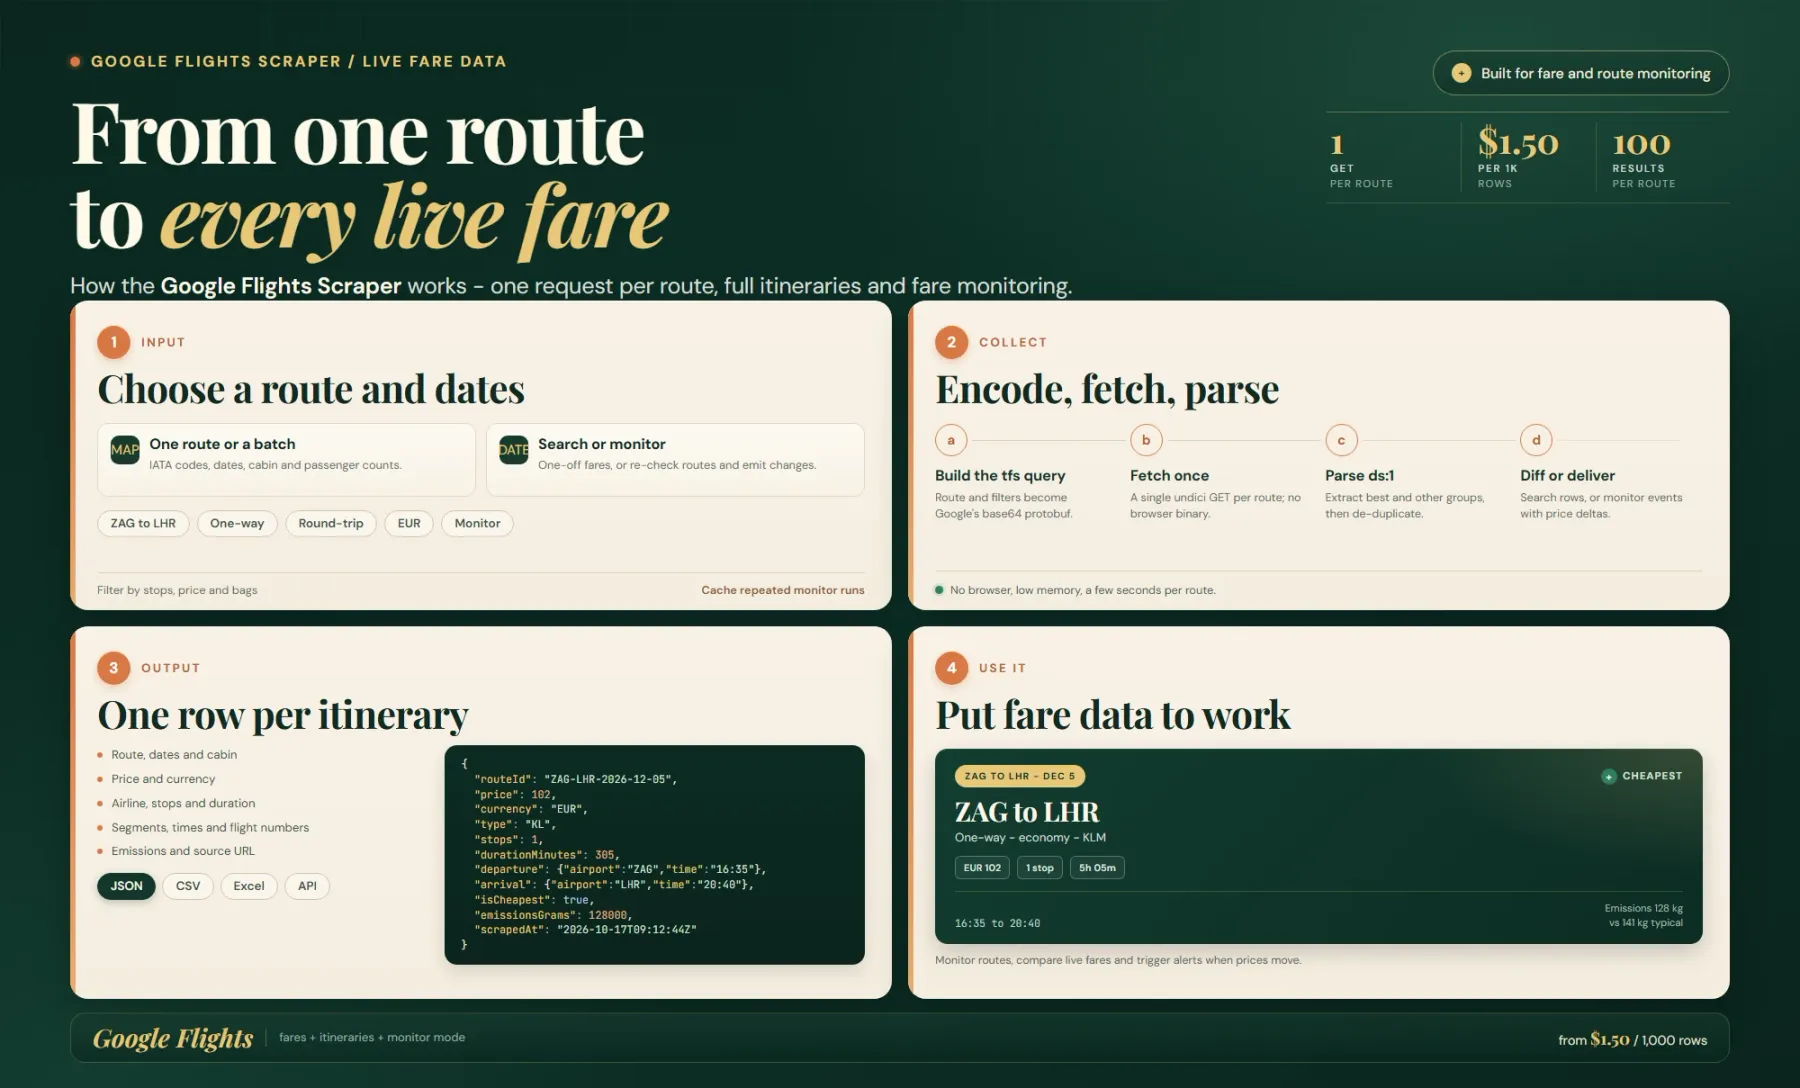This screenshot has height=1088, width=1800.
Task: Click the DATE icon beside Search or monitor
Action: pyautogui.click(x=514, y=450)
